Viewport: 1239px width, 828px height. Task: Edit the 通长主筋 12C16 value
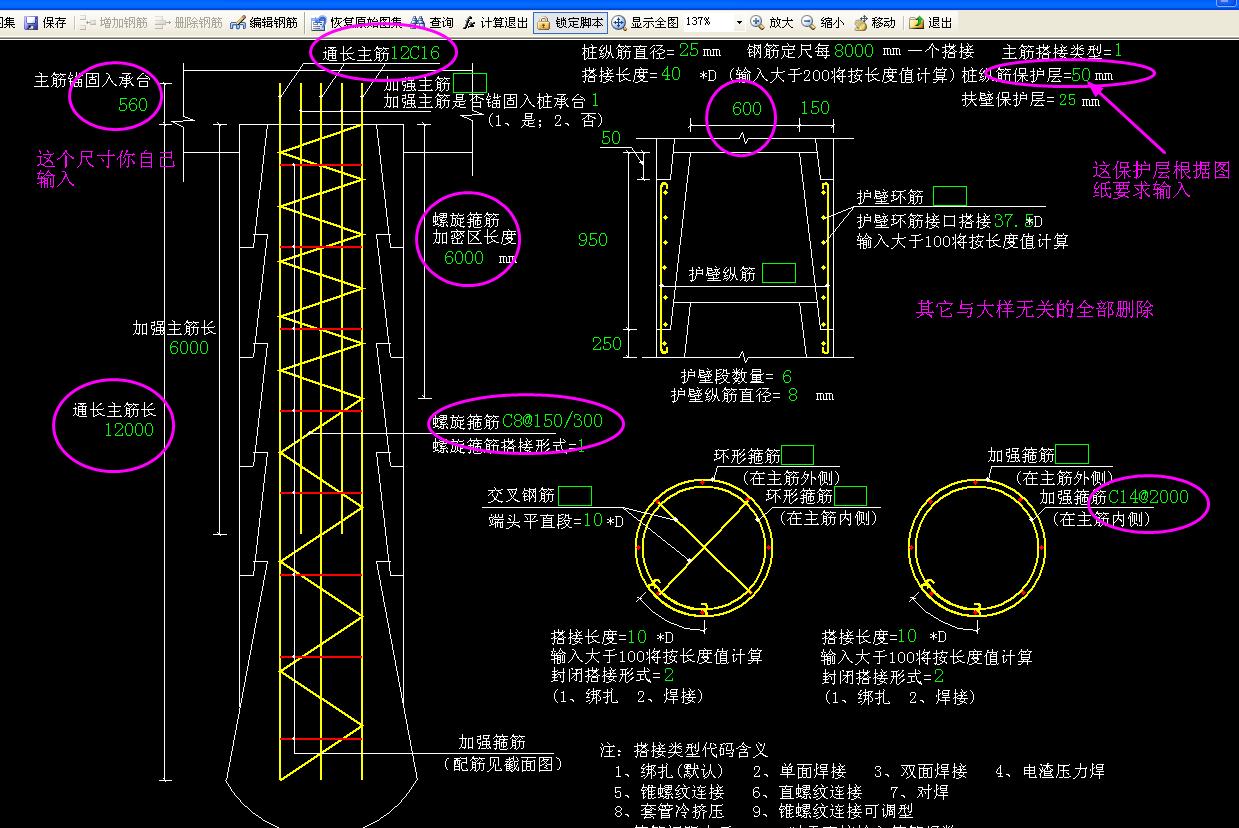click(415, 54)
